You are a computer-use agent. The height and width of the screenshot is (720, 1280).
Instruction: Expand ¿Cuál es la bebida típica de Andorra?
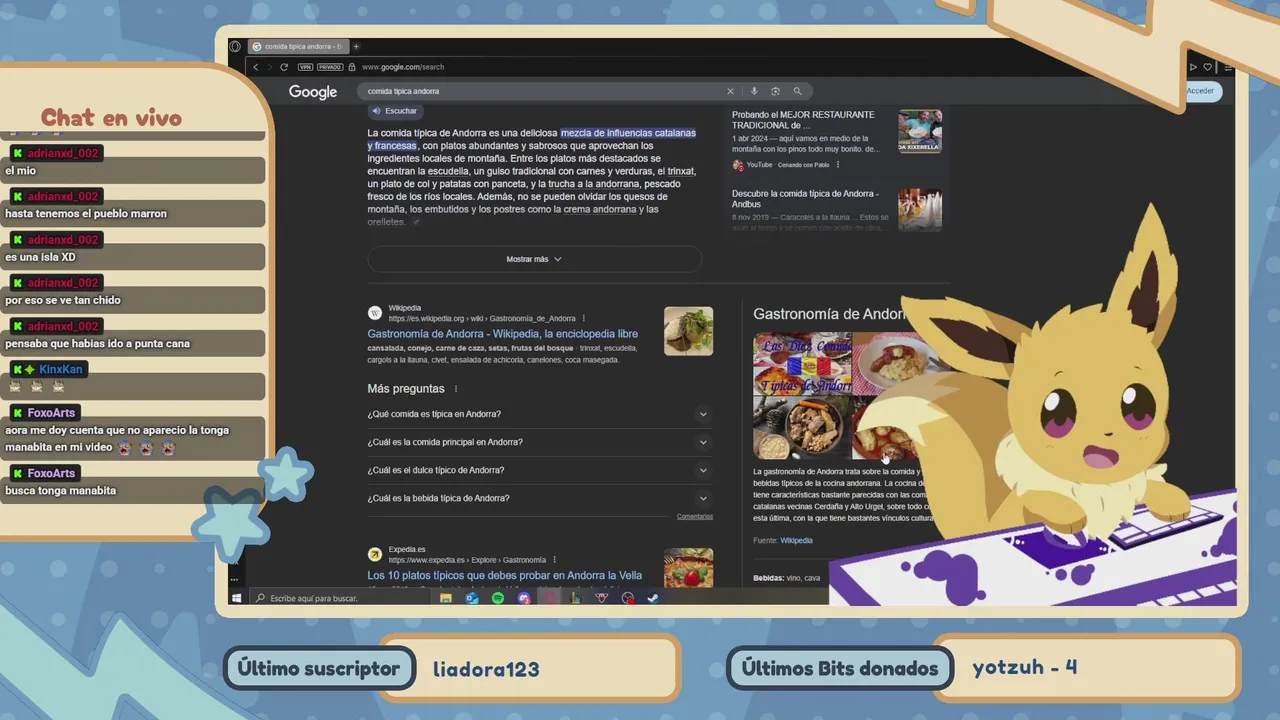coord(540,498)
